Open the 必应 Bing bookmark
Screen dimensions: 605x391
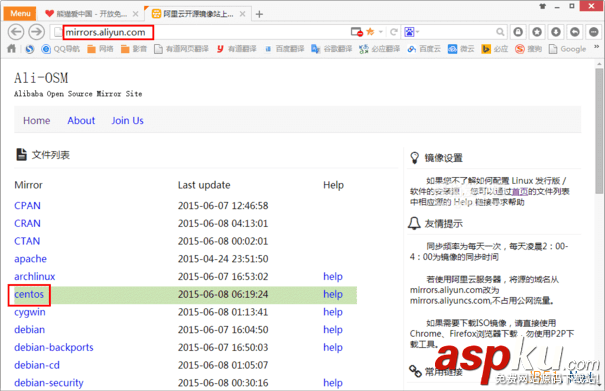coord(495,49)
